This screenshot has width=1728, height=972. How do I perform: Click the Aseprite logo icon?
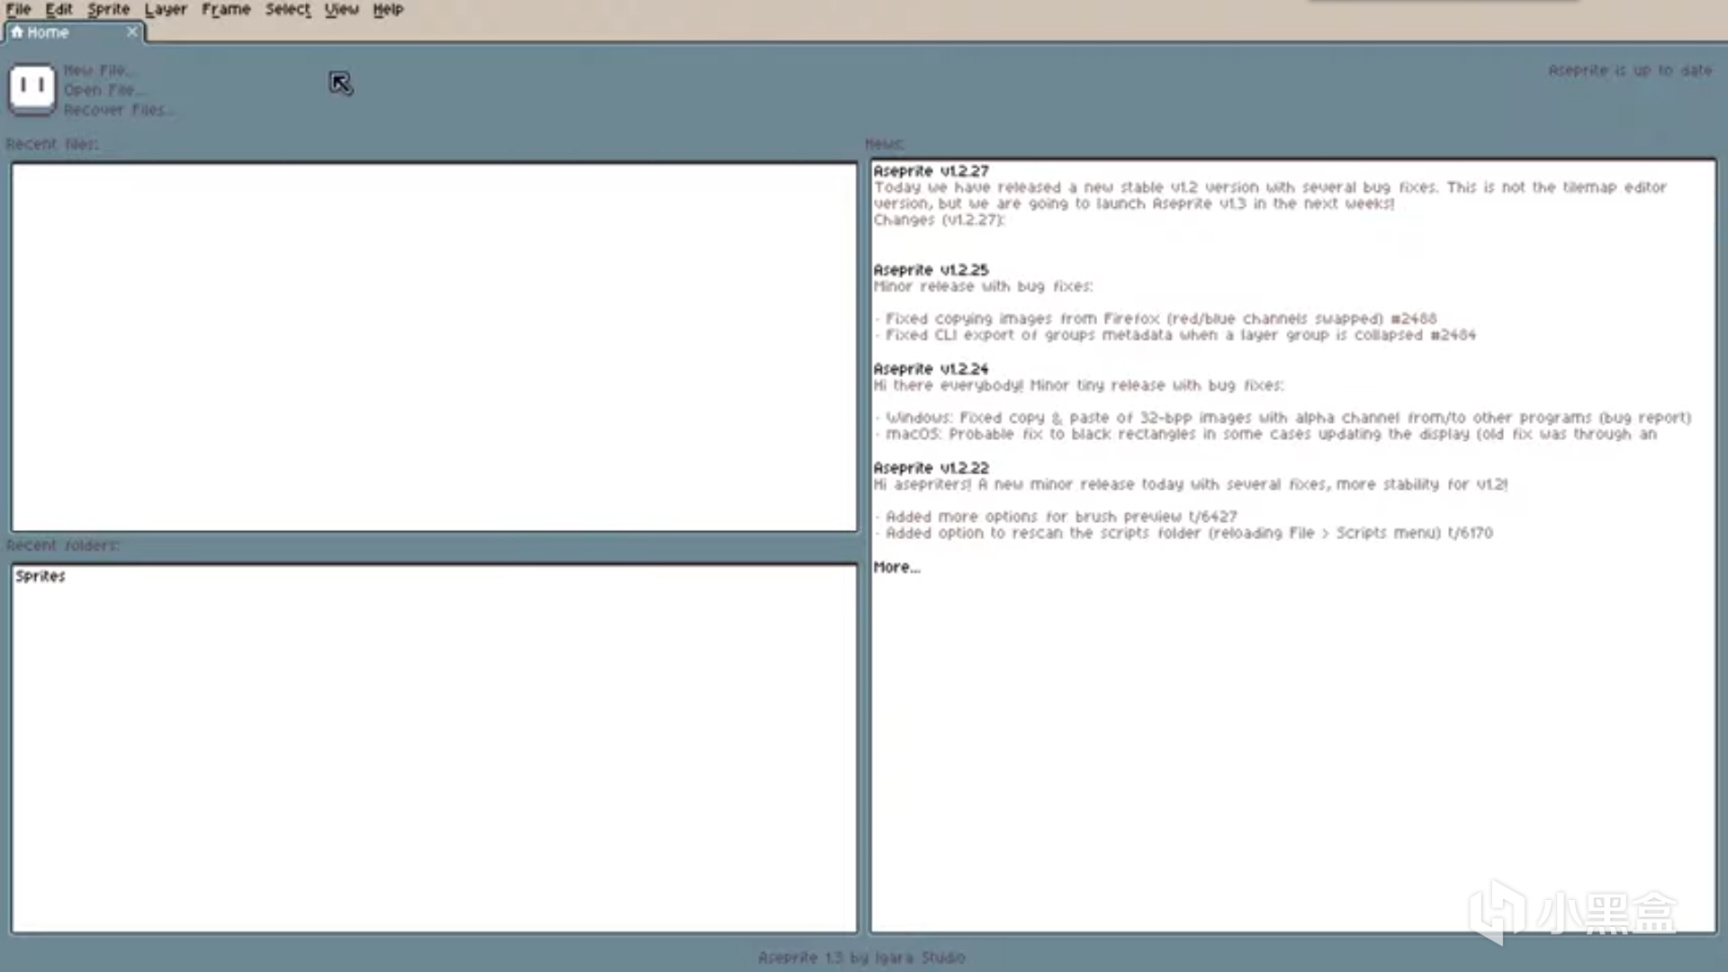tap(32, 88)
